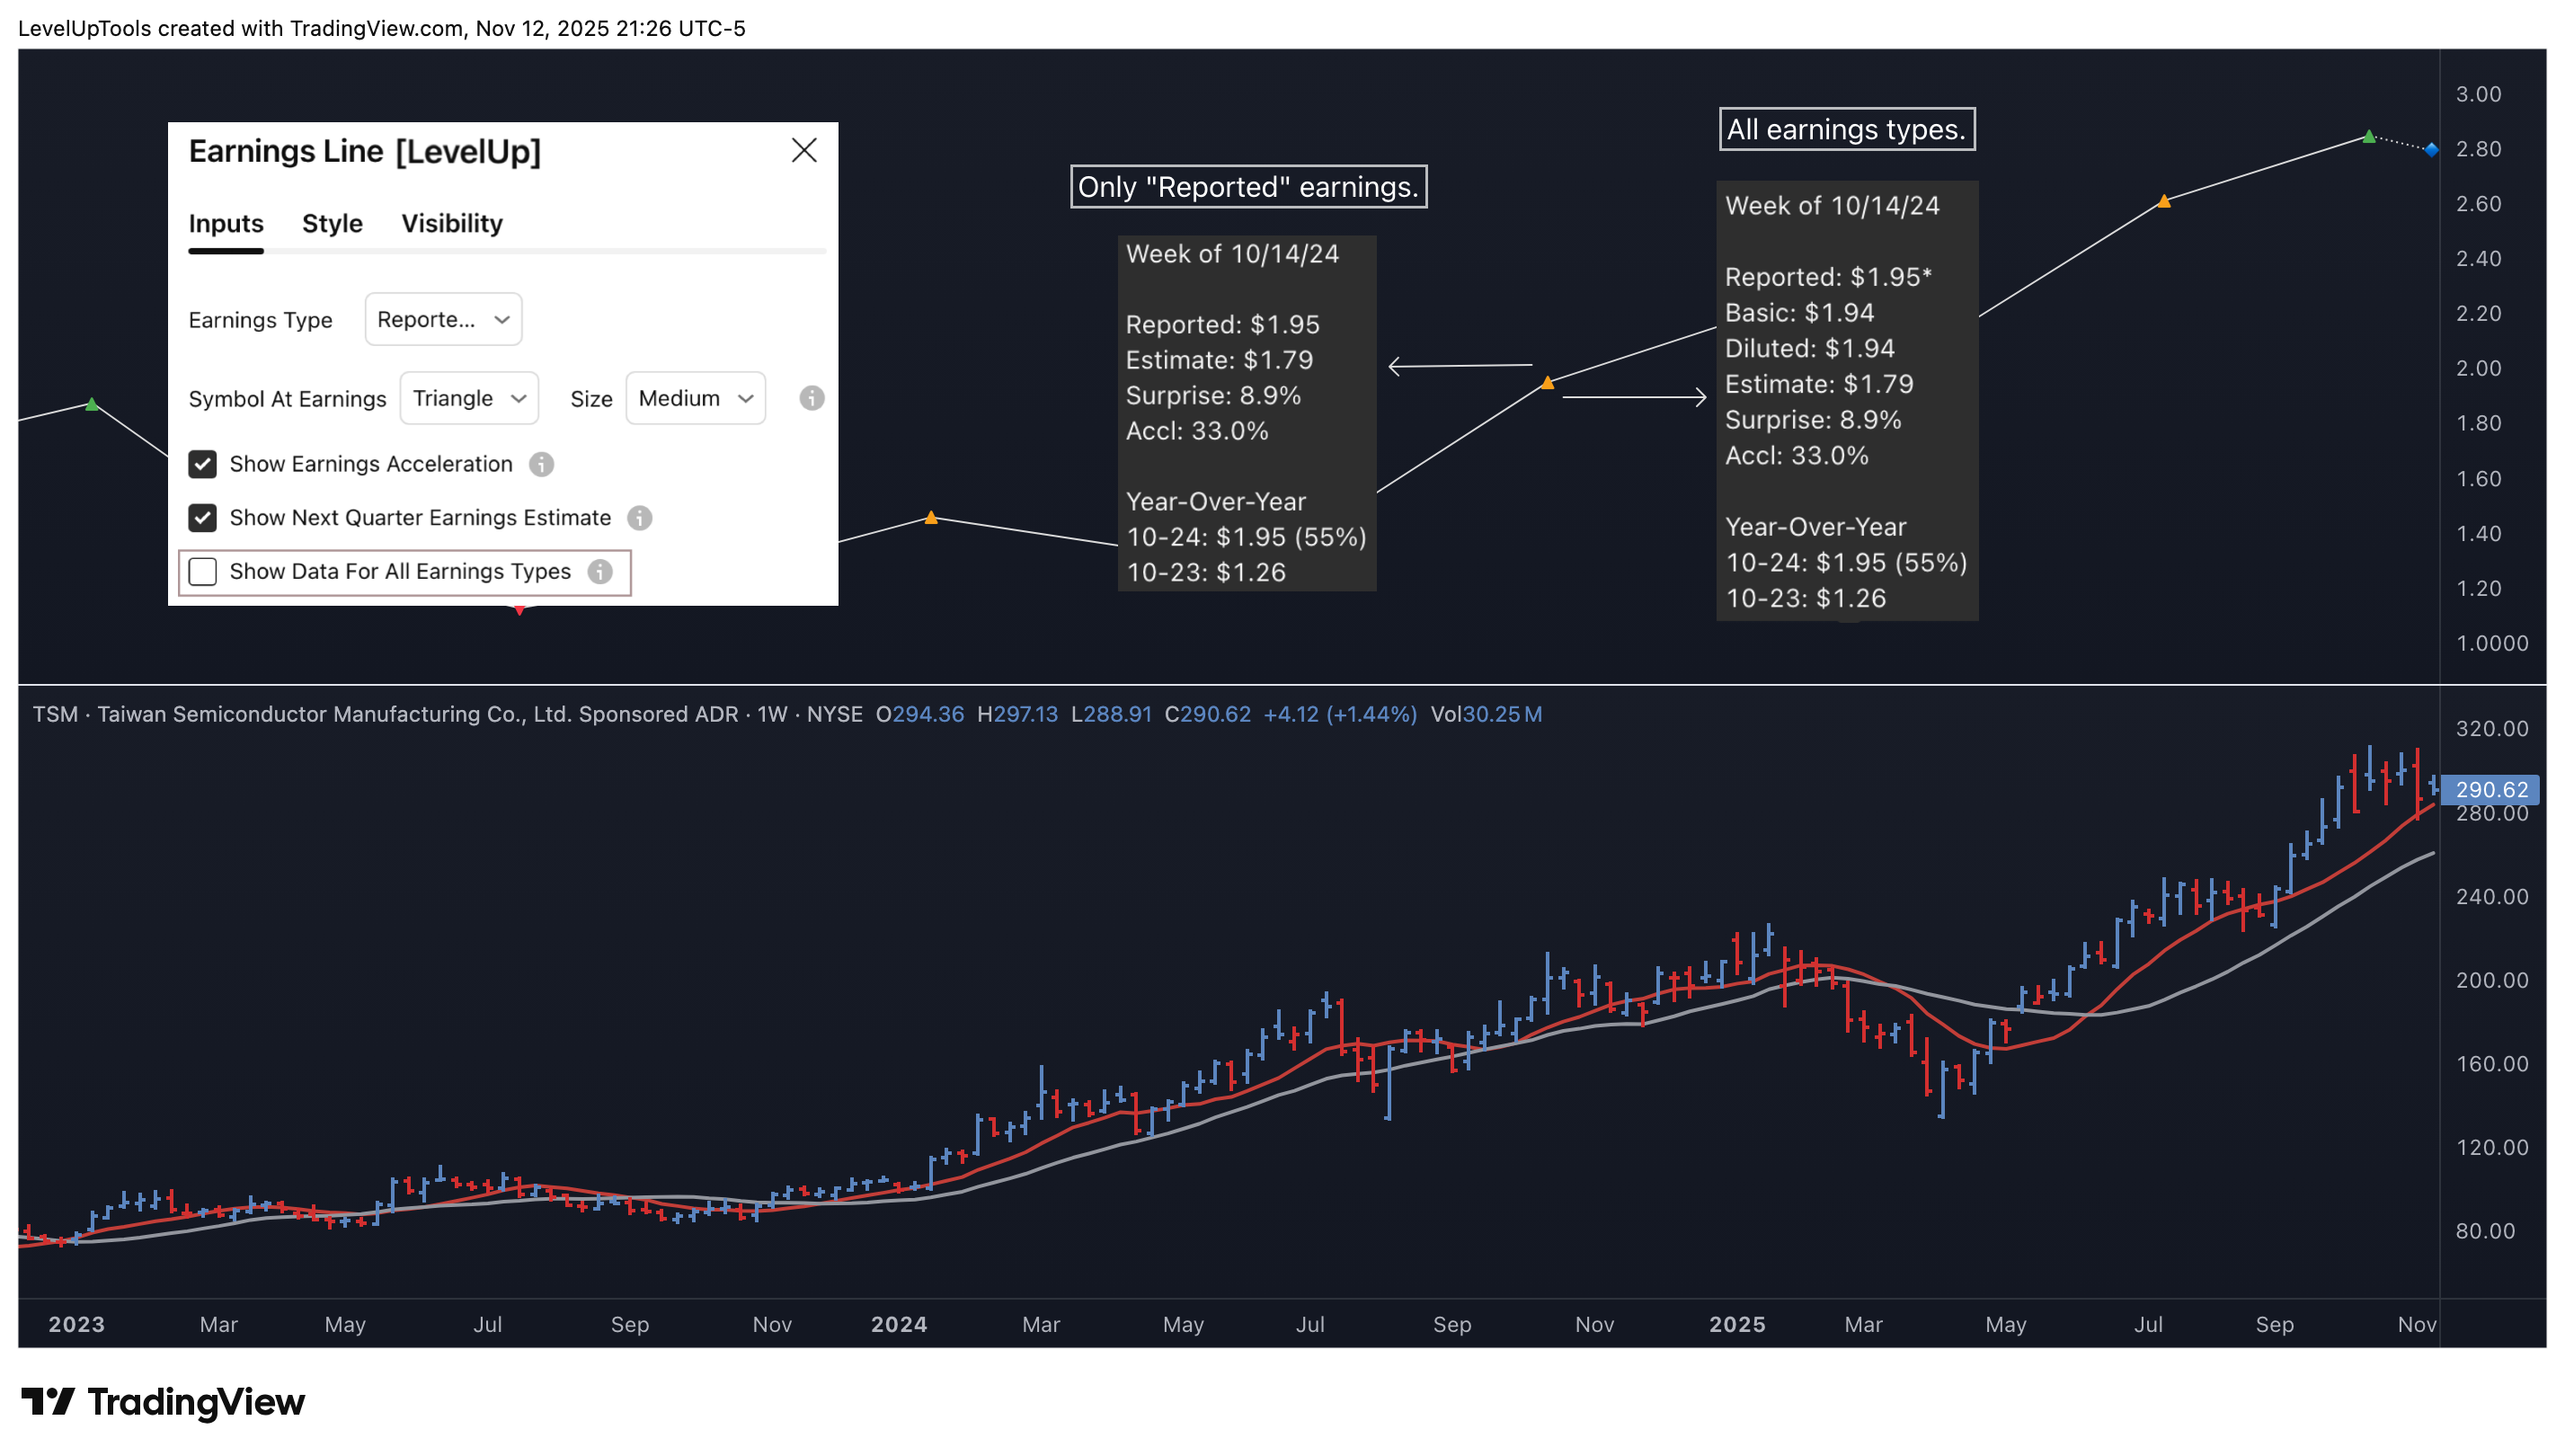2565x1456 pixels.
Task: Click the 320.00 price axis label
Action: coord(2492,729)
